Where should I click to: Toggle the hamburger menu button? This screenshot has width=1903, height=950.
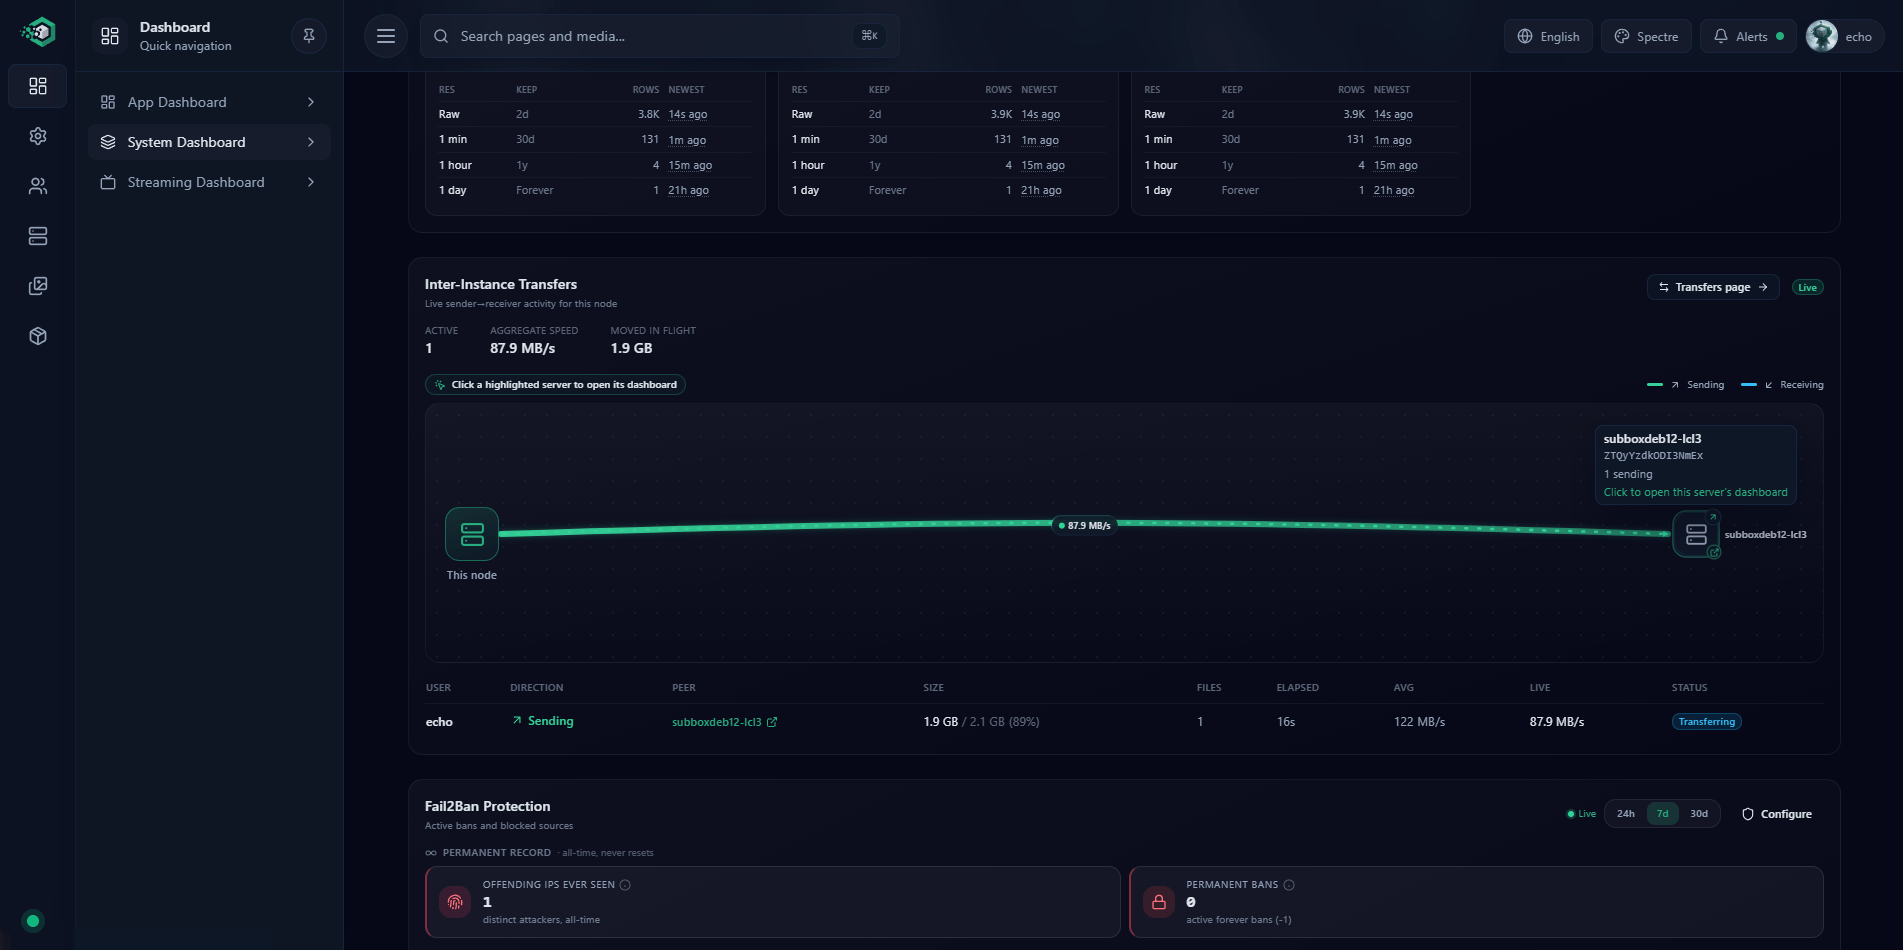point(386,36)
